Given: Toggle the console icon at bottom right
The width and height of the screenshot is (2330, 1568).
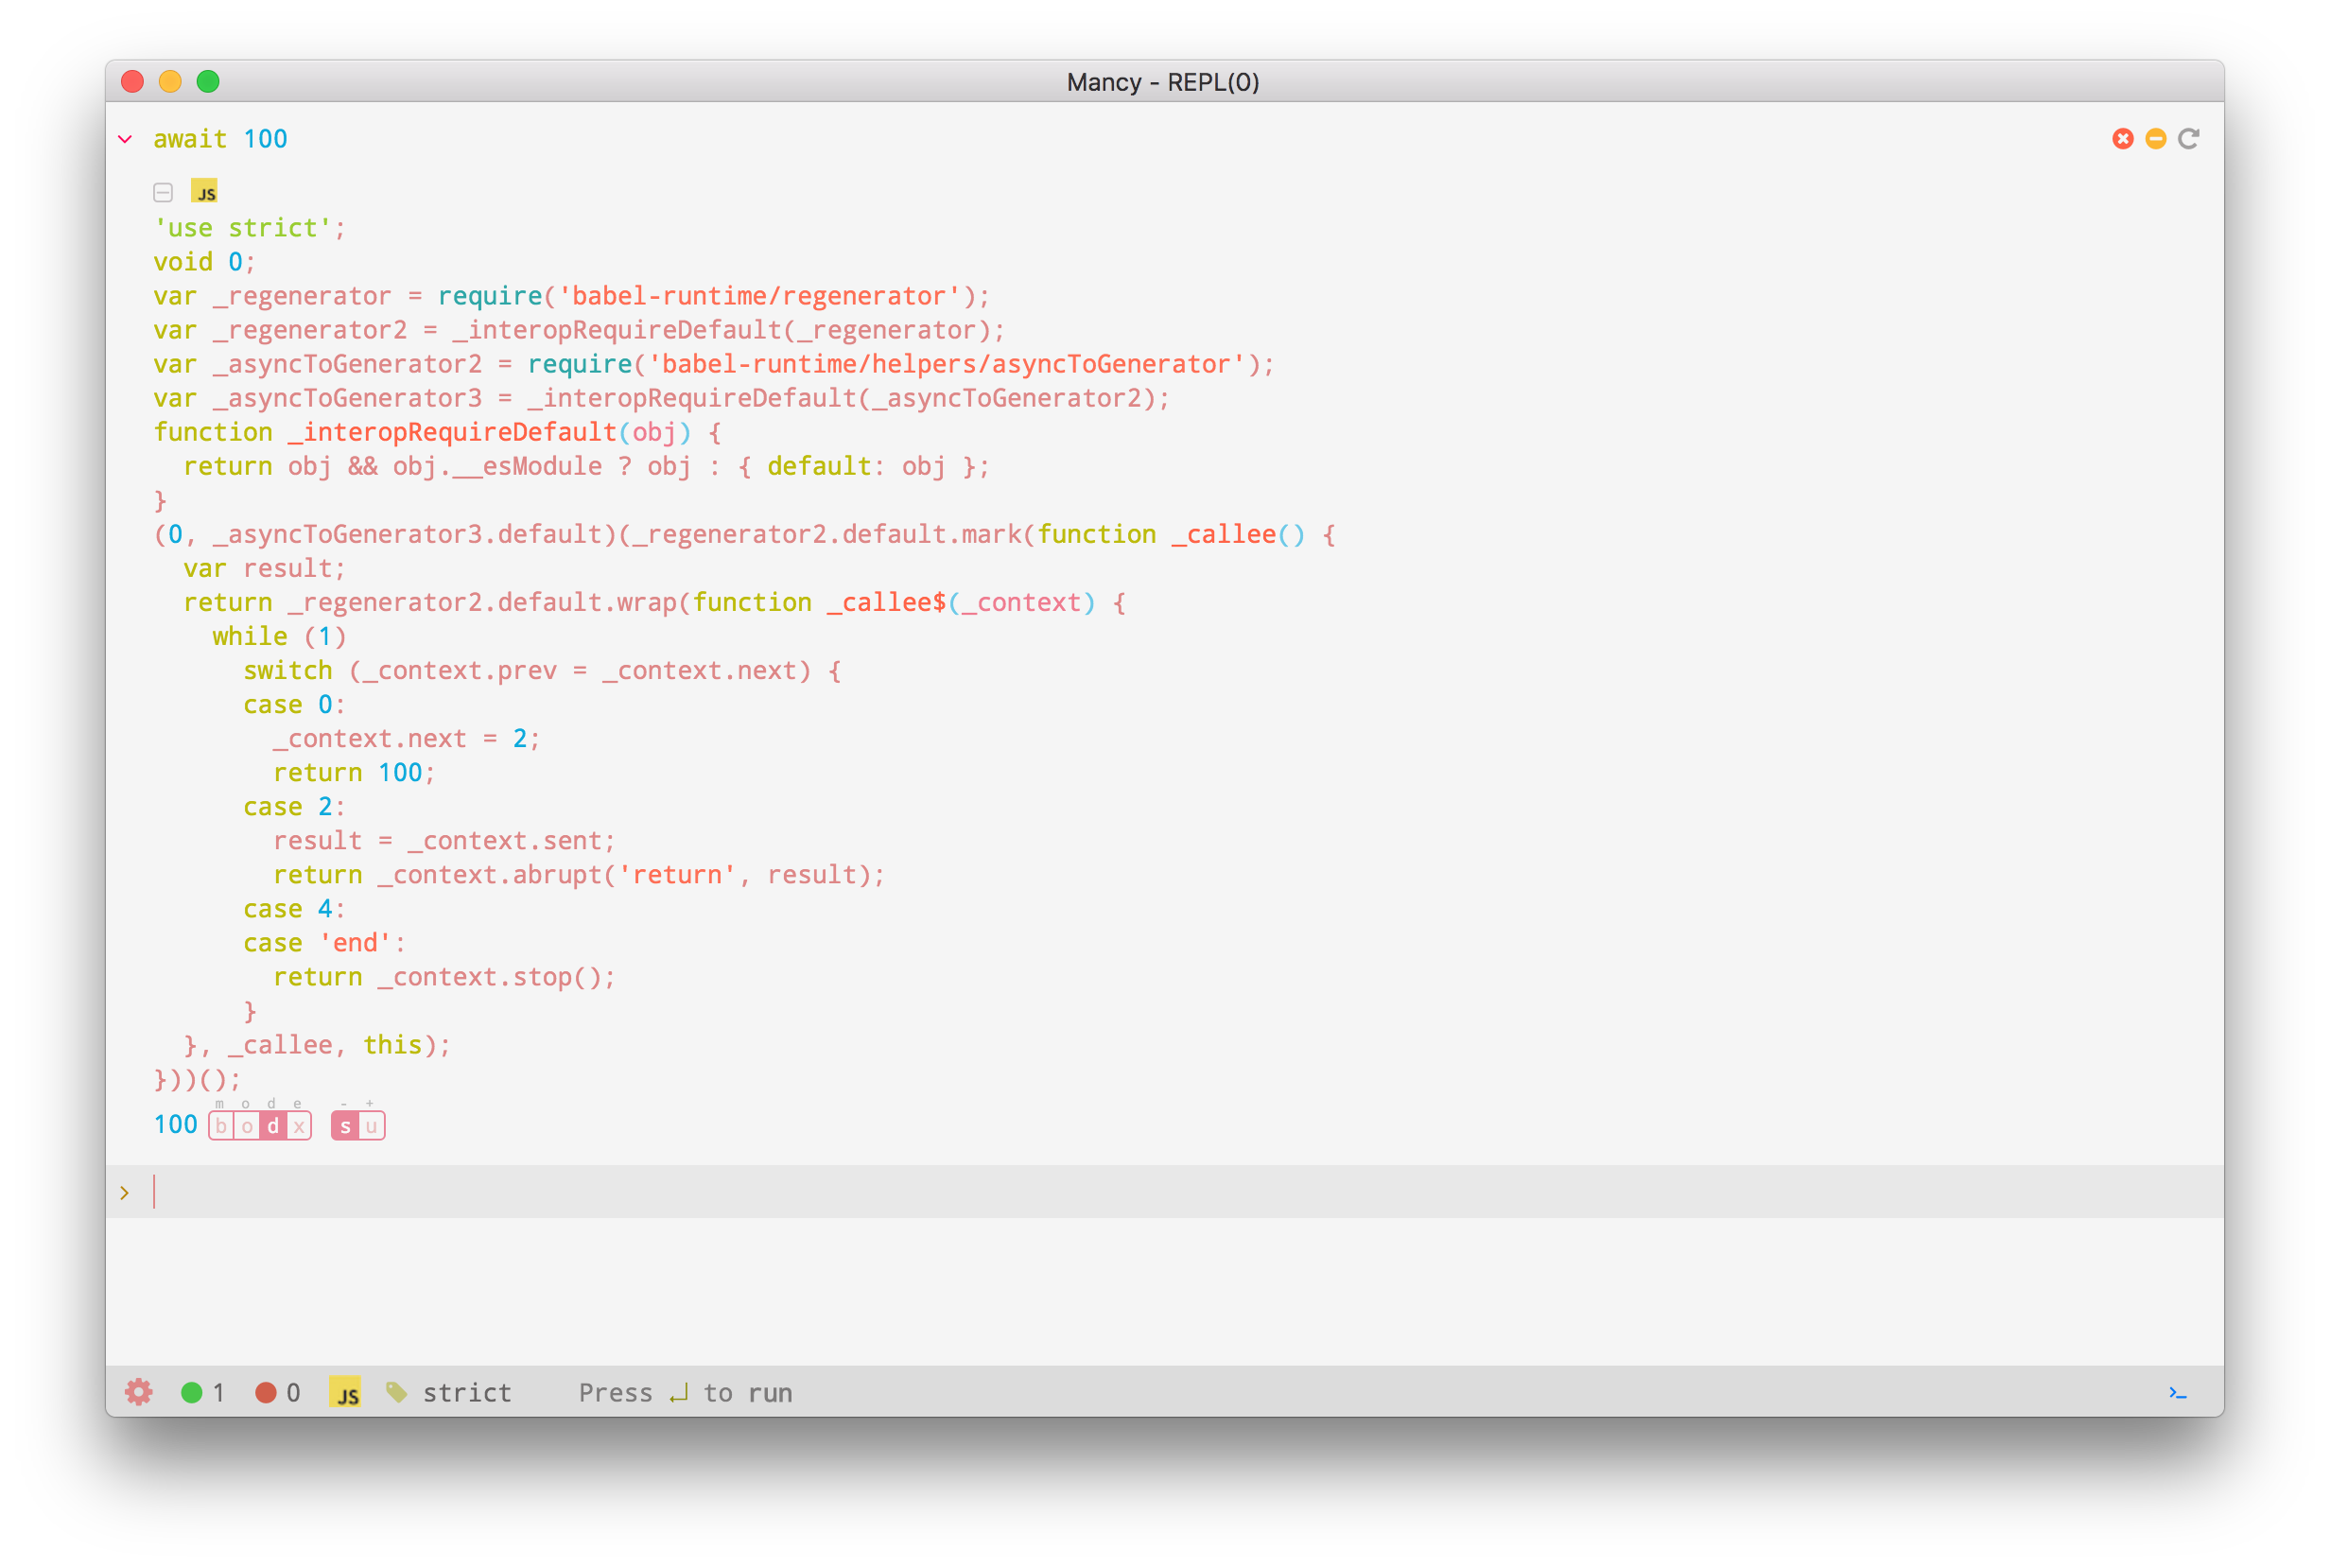Looking at the screenshot, I should (2177, 1392).
